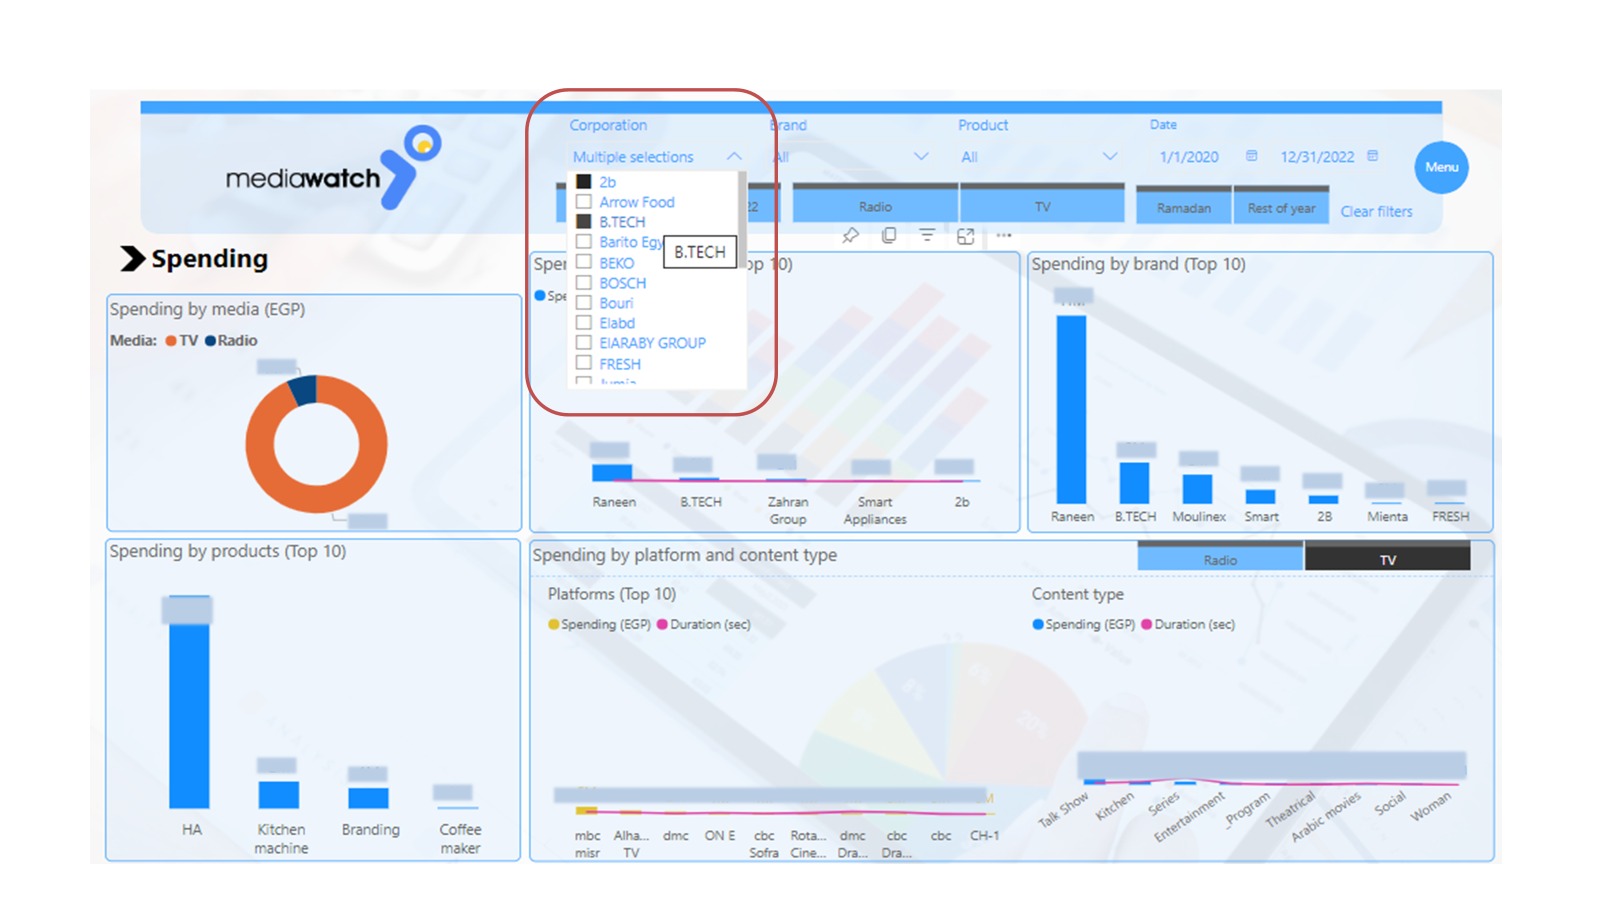
Task: Check the Elabd corporation checkbox
Action: pyautogui.click(x=584, y=323)
